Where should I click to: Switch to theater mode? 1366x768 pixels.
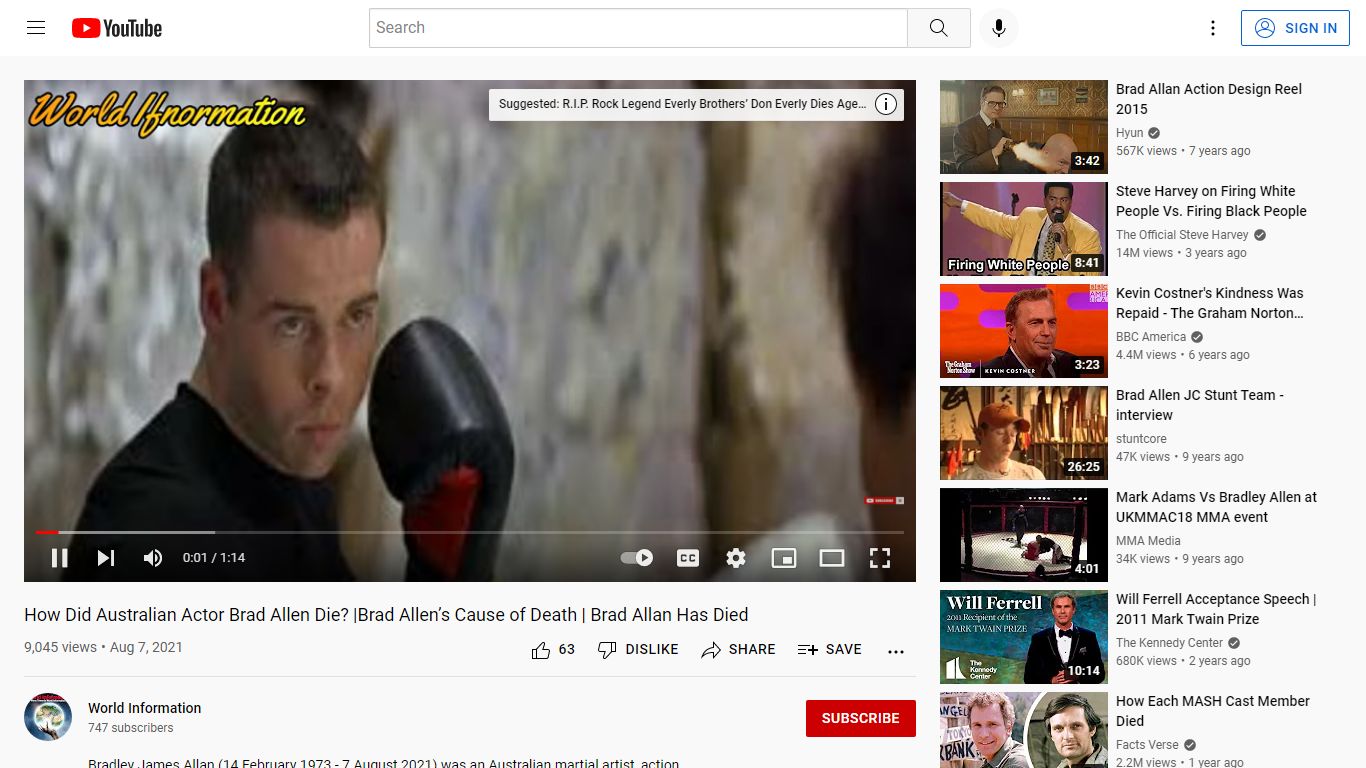(832, 558)
